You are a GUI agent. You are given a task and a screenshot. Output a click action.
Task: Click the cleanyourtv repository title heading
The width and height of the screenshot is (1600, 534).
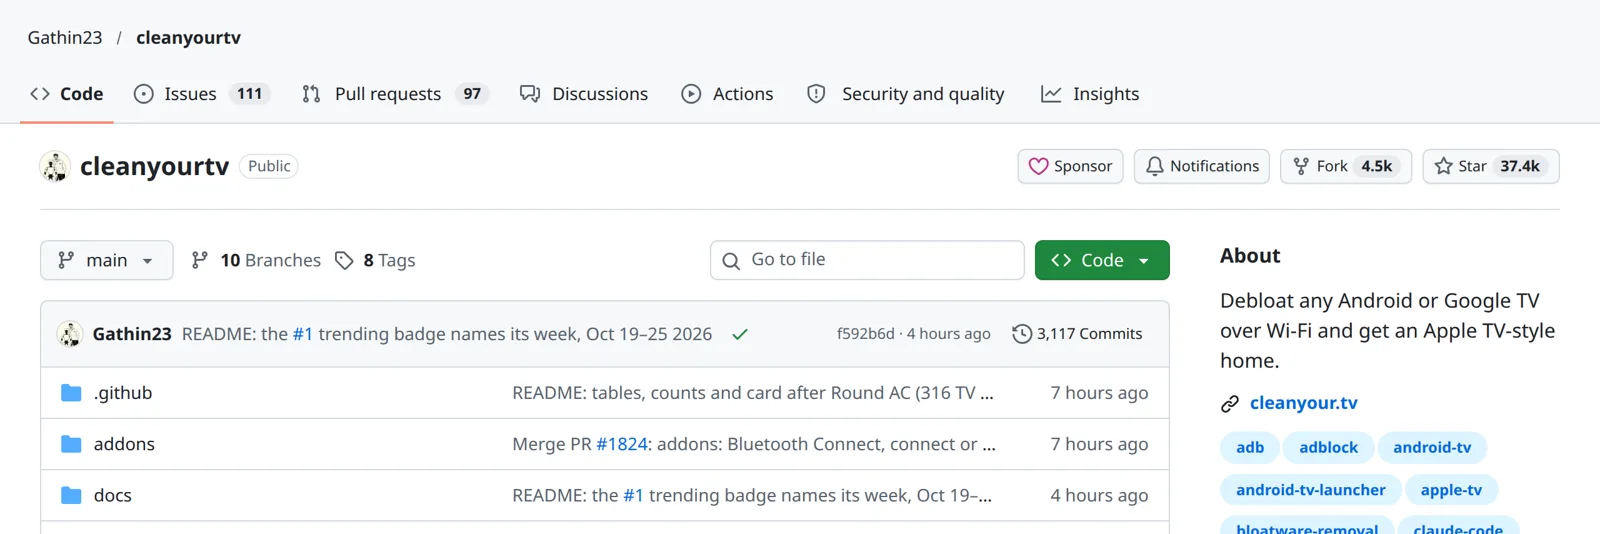point(155,166)
